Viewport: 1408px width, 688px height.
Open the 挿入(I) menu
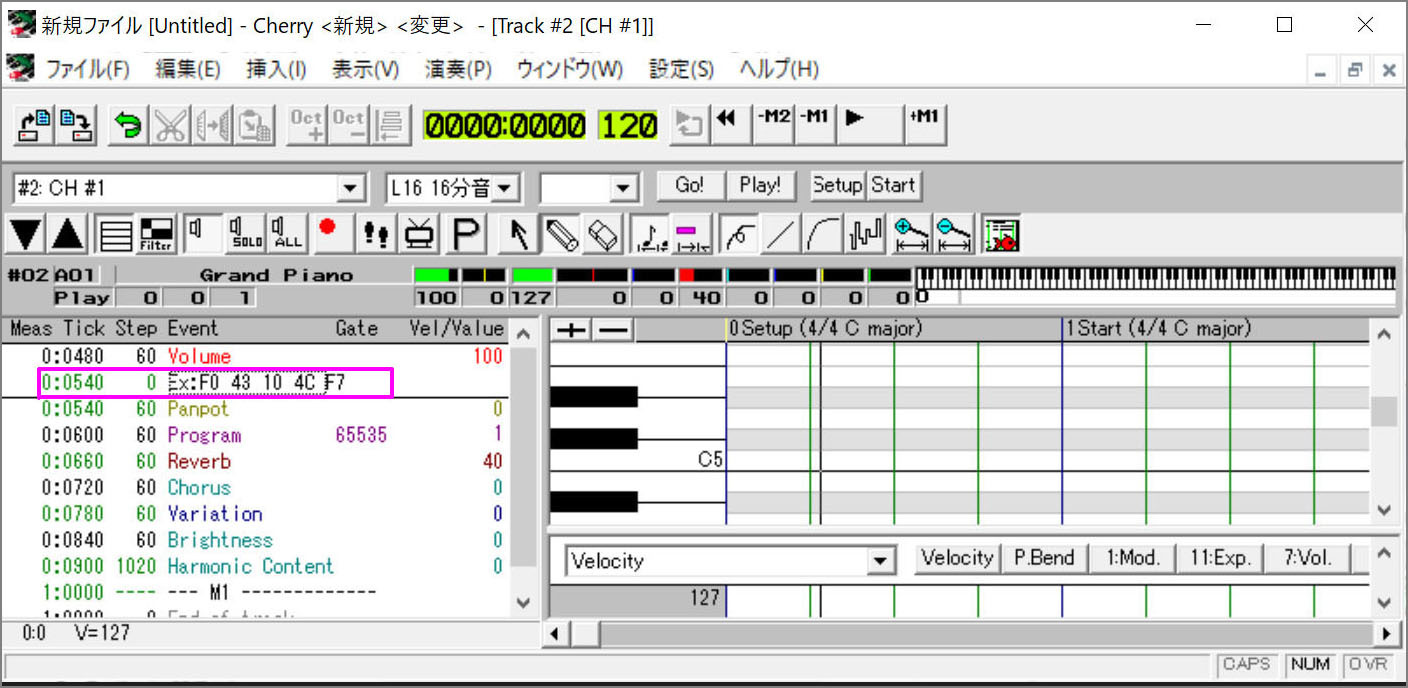coord(277,69)
